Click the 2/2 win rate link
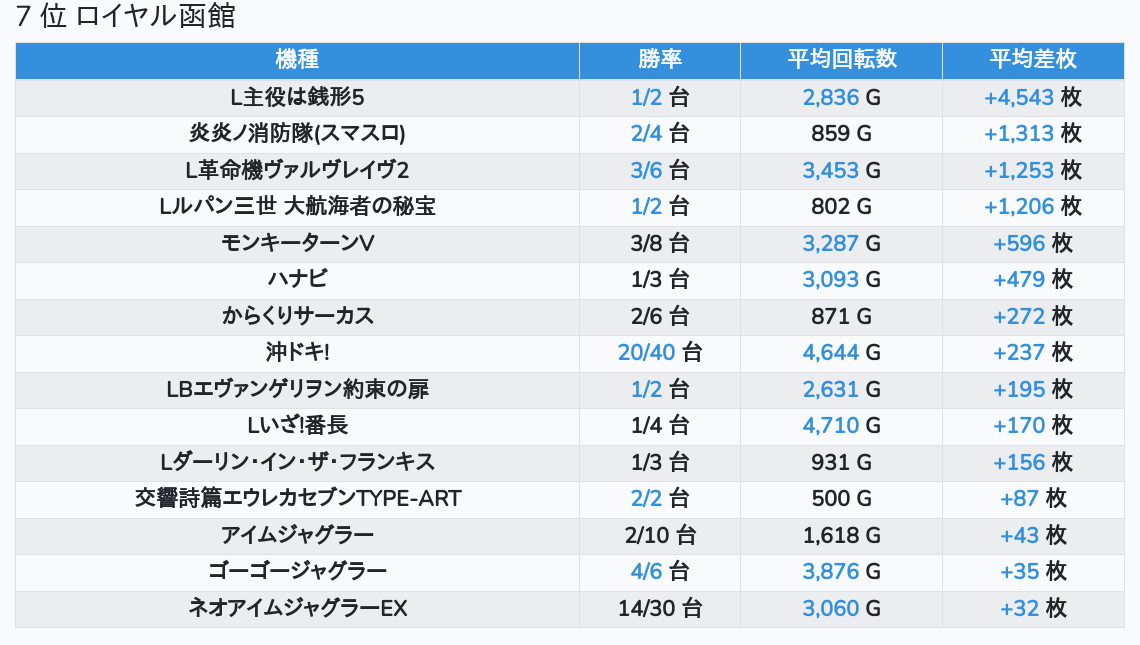Viewport: 1140px width, 645px height. 646,498
